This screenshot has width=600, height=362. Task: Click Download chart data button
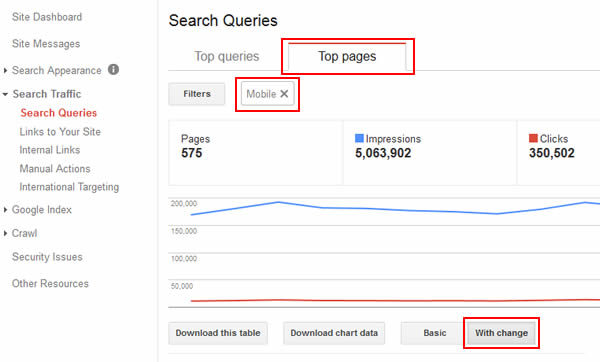point(334,333)
